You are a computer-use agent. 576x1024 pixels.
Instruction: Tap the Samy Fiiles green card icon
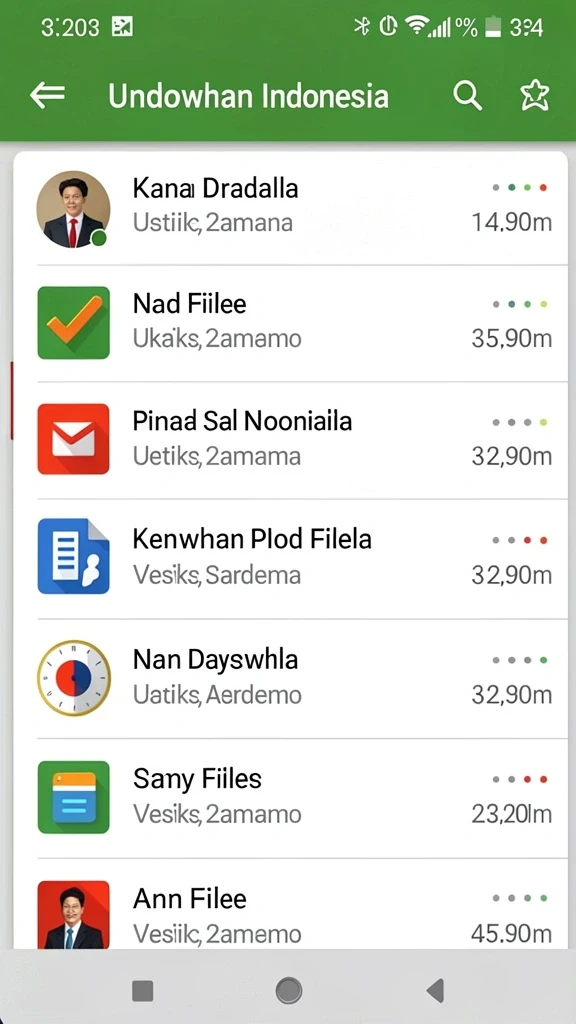click(73, 797)
